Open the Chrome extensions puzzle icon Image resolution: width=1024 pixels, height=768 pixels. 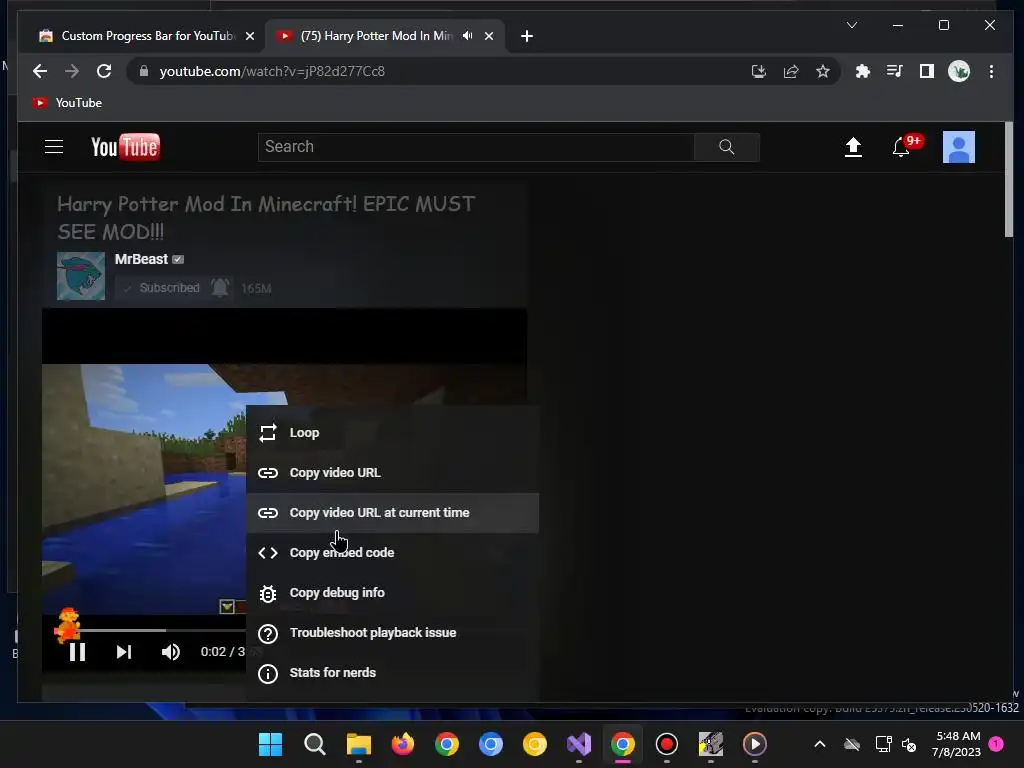[x=863, y=71]
